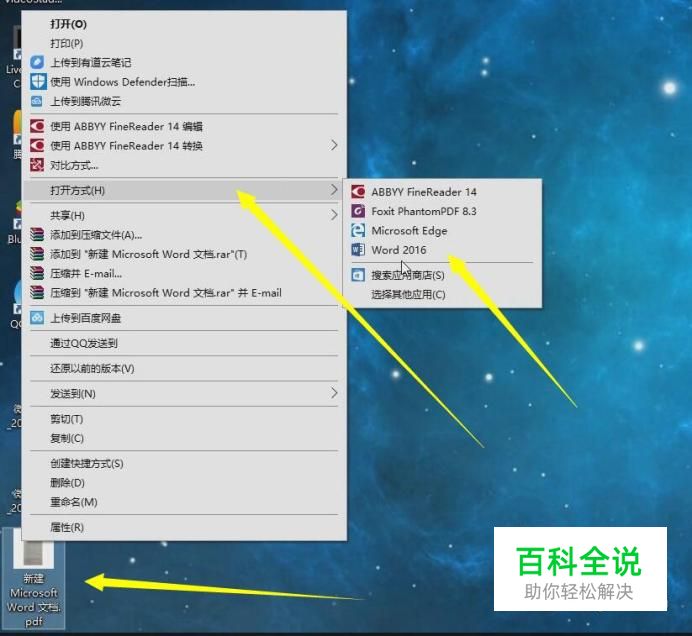Select 使用 ABBYY FineReader 14 转换
The height and width of the screenshot is (636, 692).
[184, 145]
